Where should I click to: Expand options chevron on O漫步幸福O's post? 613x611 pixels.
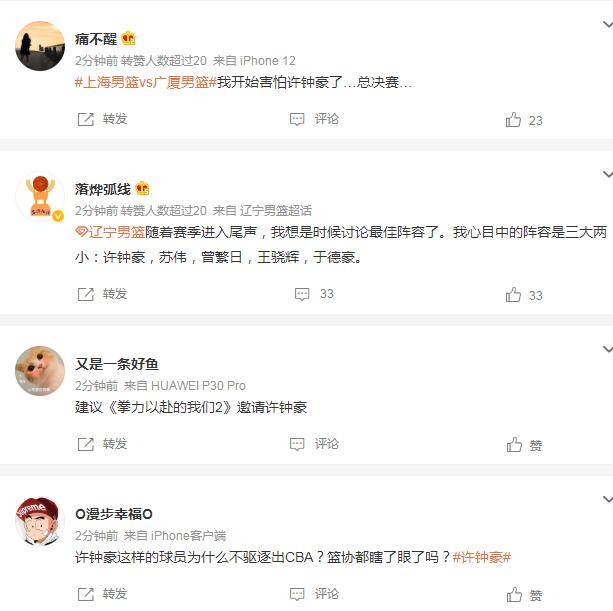tap(607, 499)
